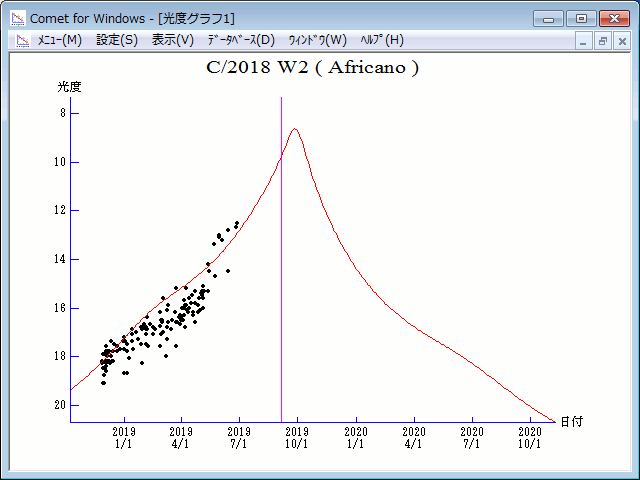Viewport: 640px width, 480px height.
Task: Show the ウィンドウ(W) window menu
Action: 317,40
